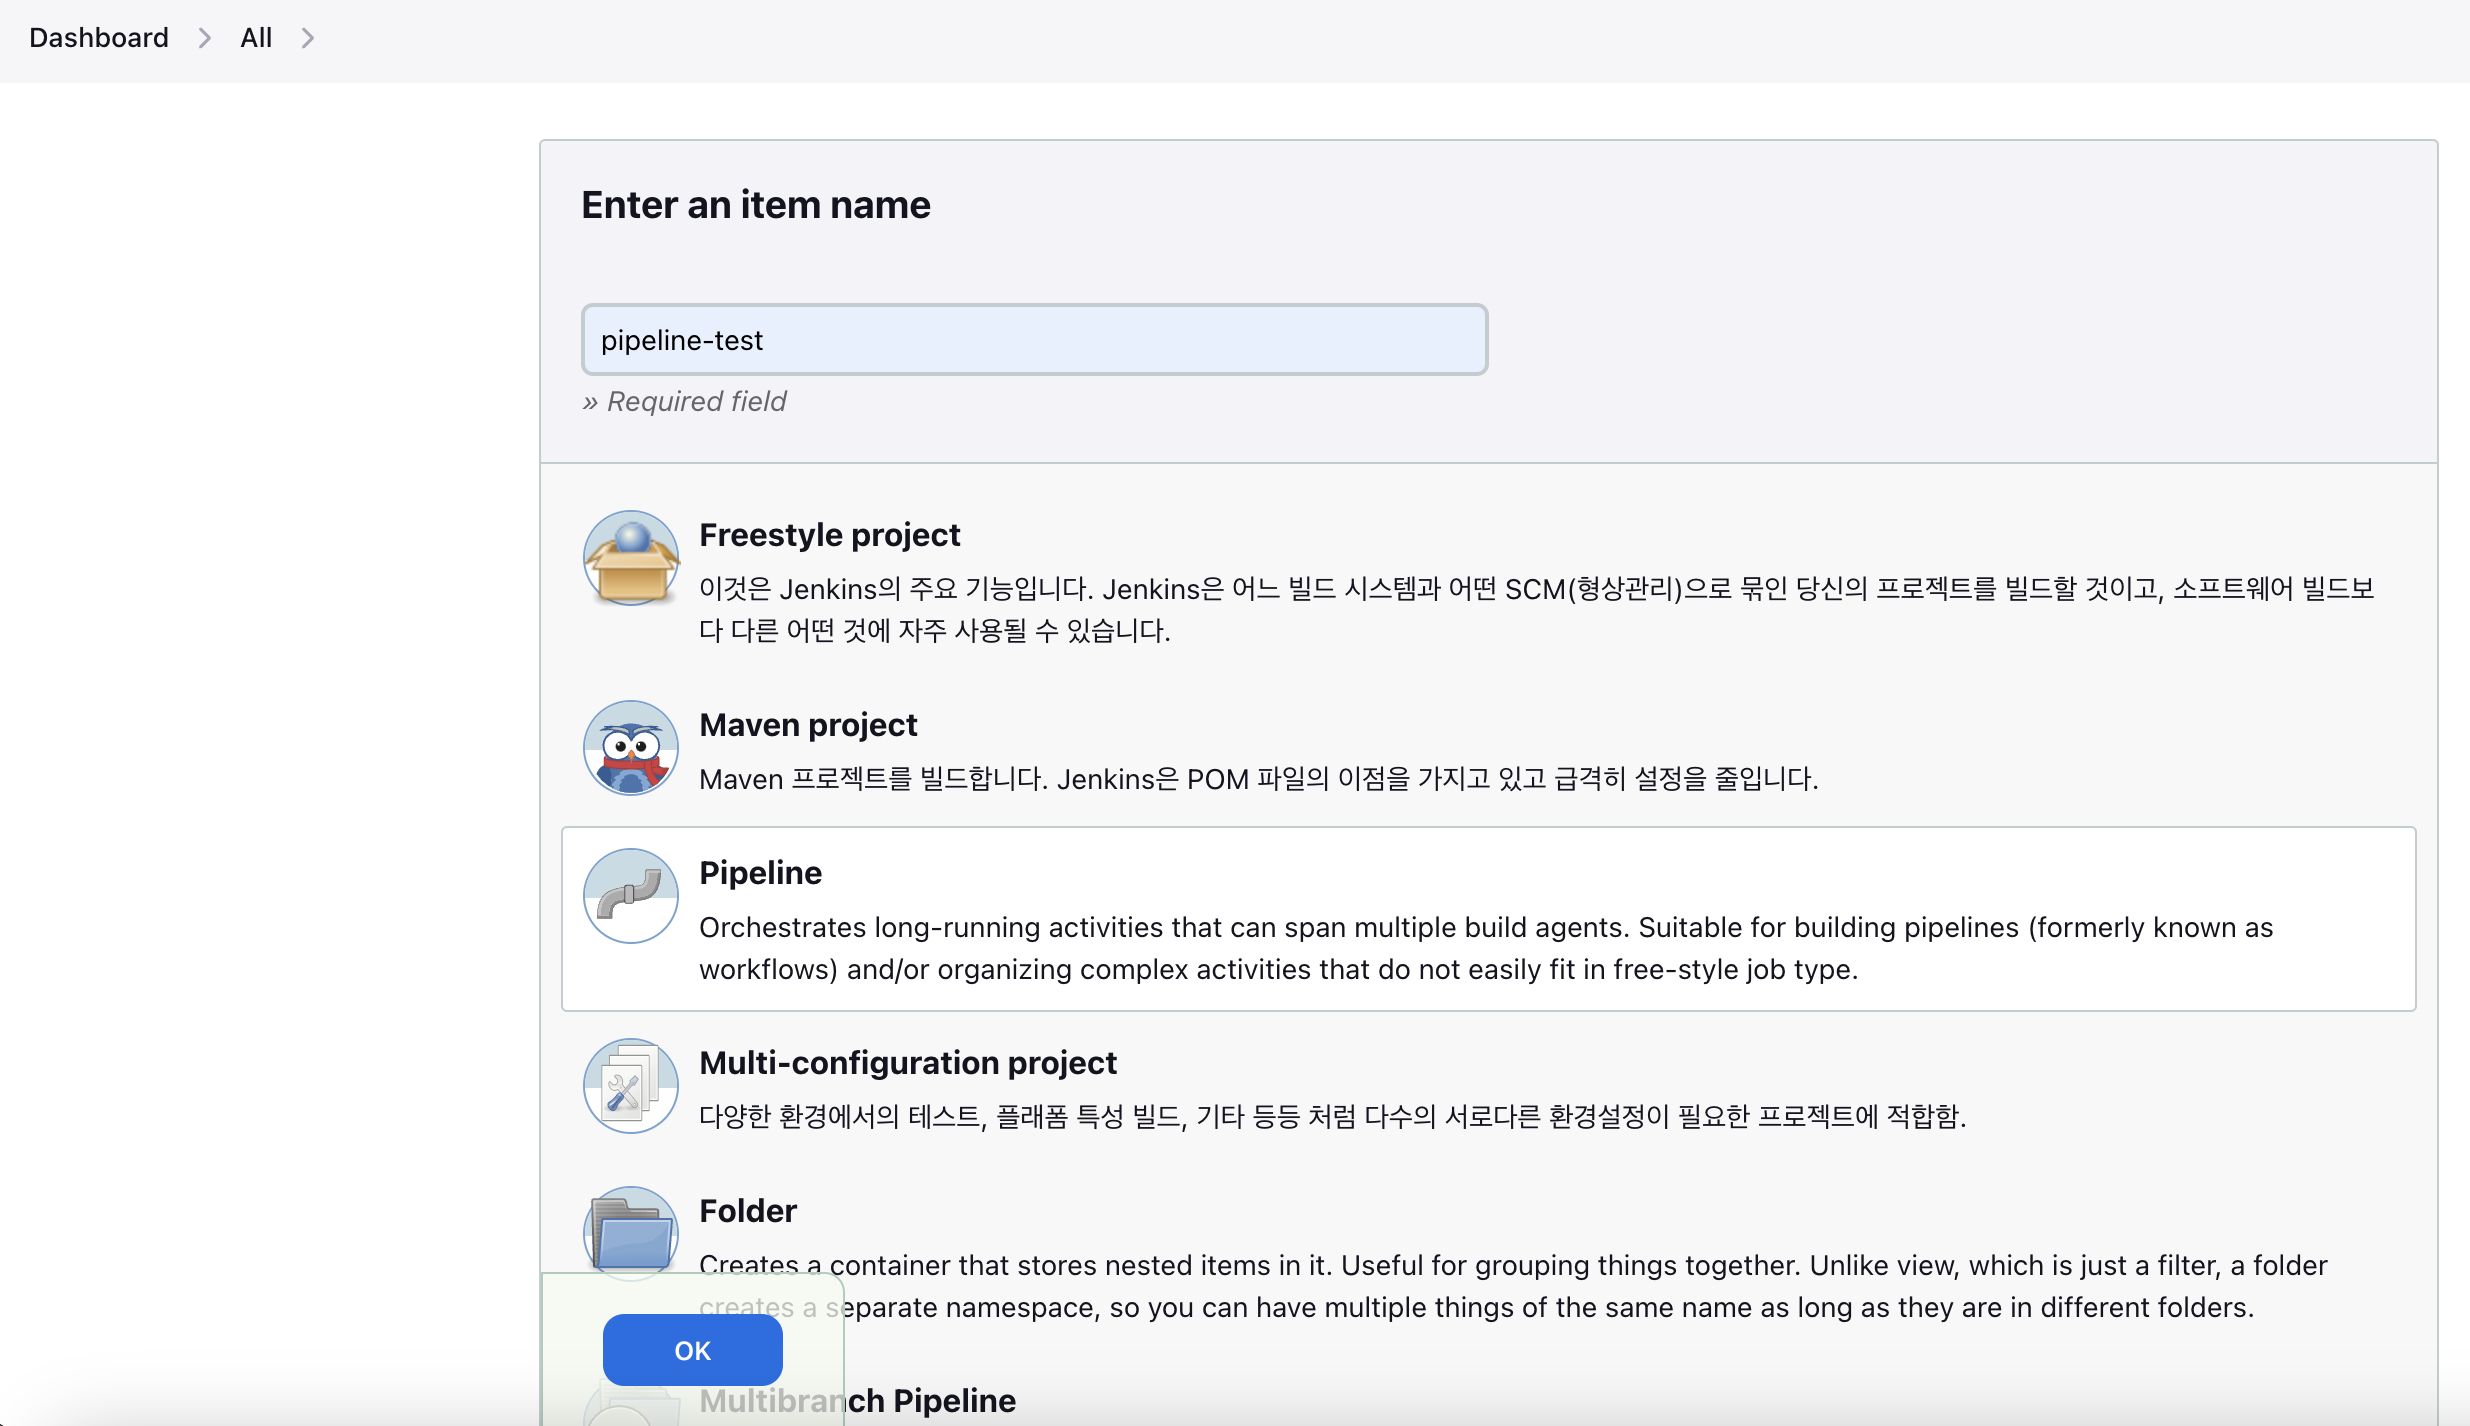Click the Multi-configuration project tools icon
2470x1426 pixels.
[630, 1086]
